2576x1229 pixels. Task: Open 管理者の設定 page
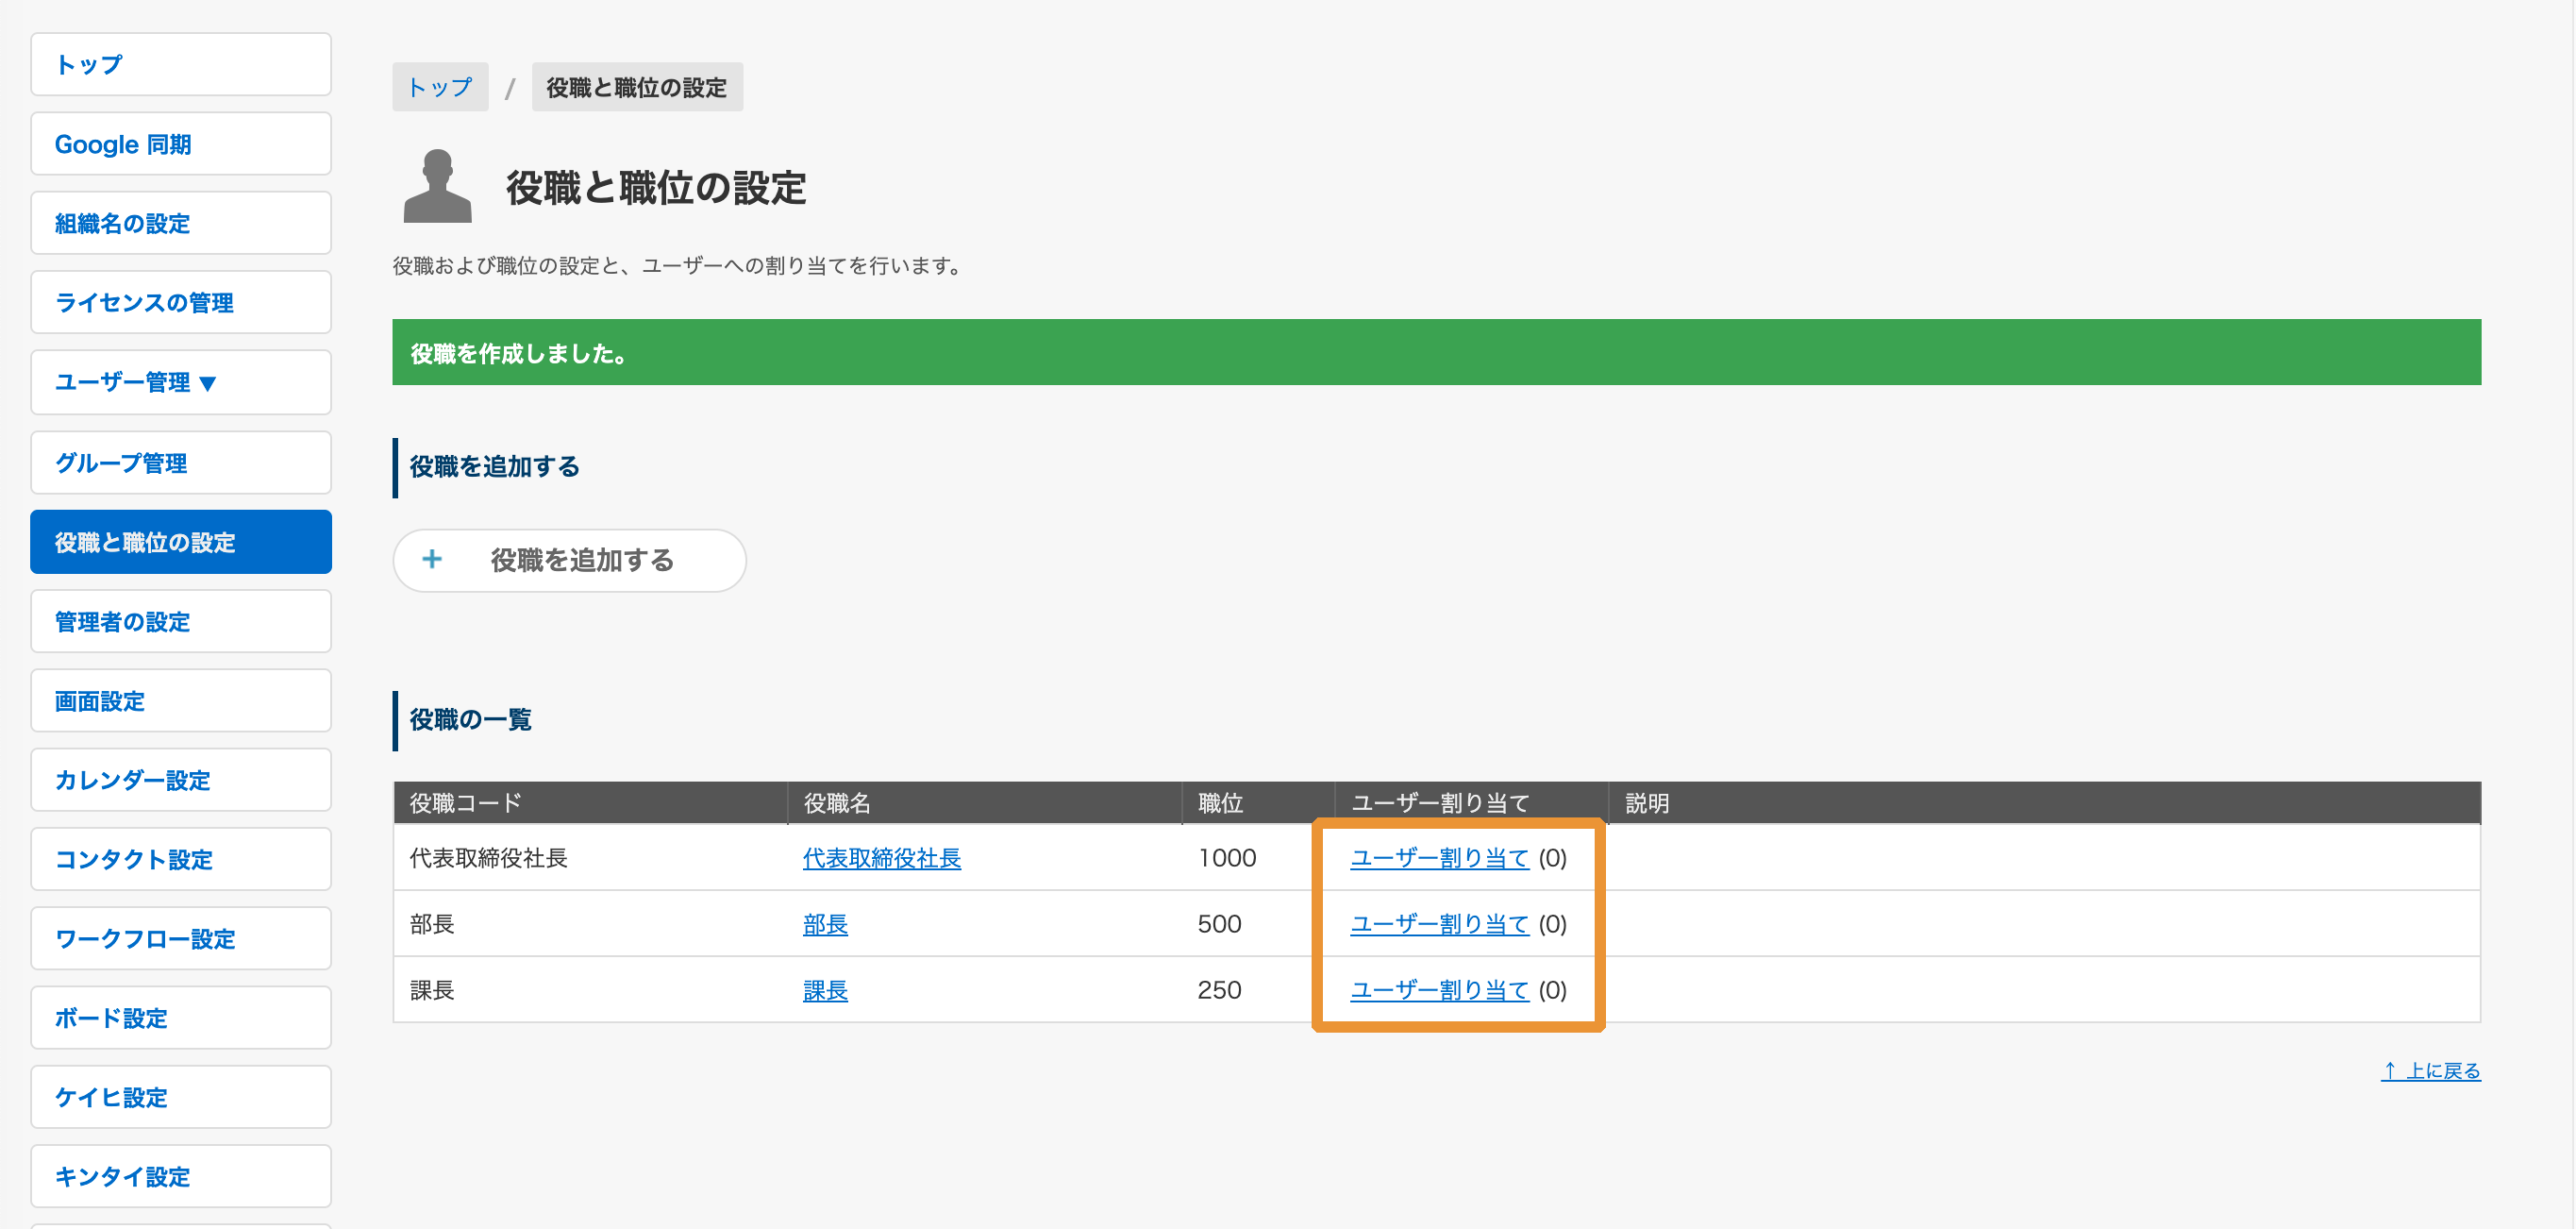181,621
